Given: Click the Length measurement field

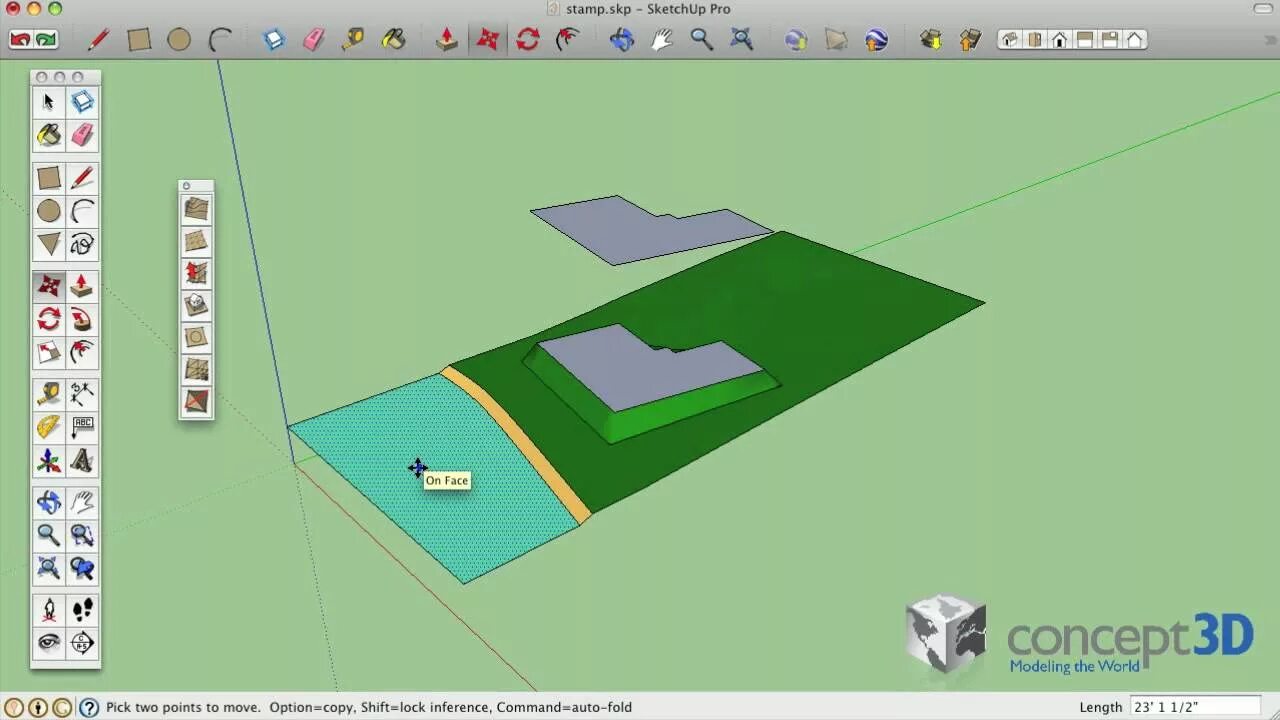Looking at the screenshot, I should (1195, 707).
